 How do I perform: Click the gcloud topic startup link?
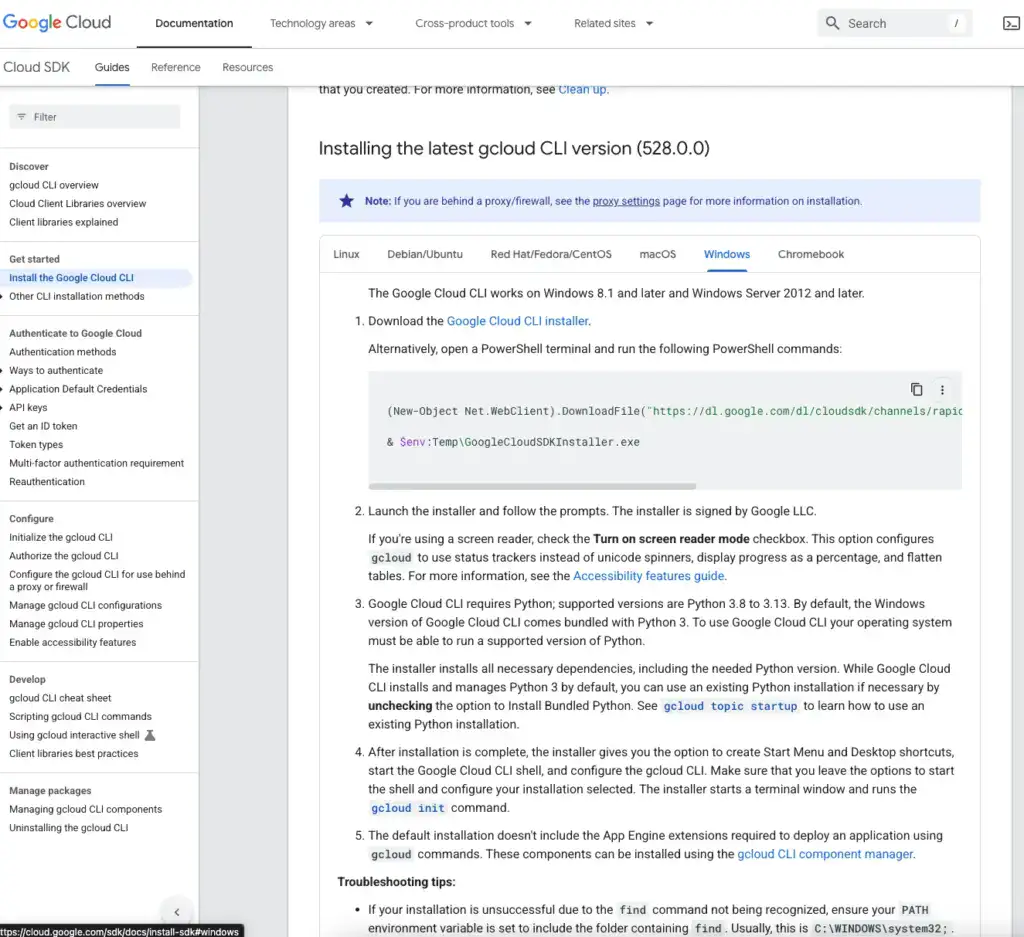click(x=730, y=706)
